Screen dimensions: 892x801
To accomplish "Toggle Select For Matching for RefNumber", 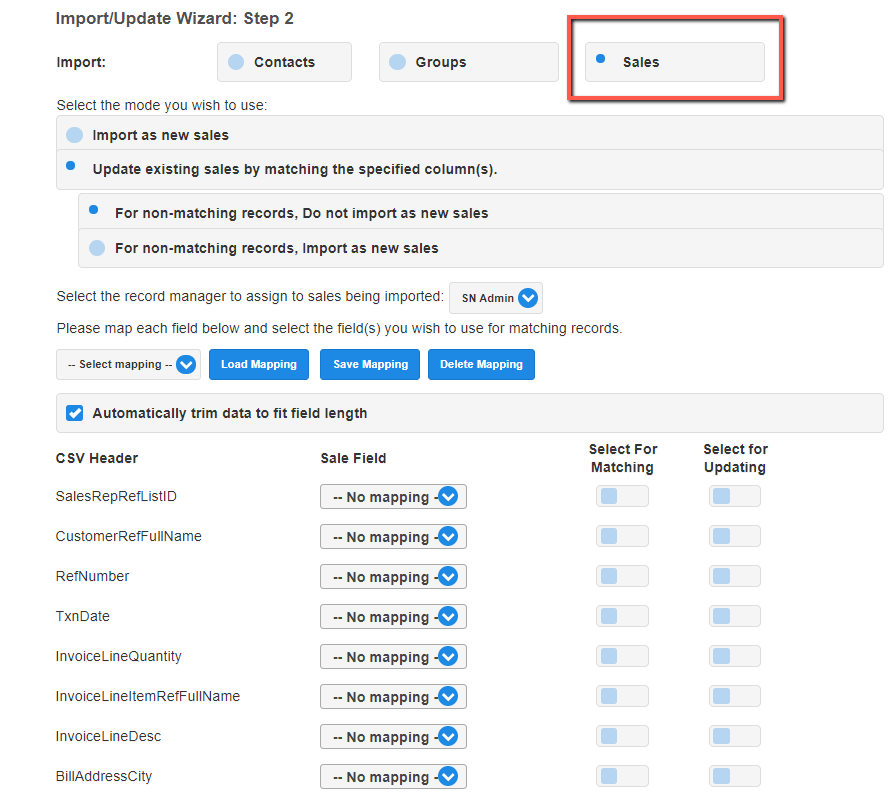I will (x=622, y=577).
